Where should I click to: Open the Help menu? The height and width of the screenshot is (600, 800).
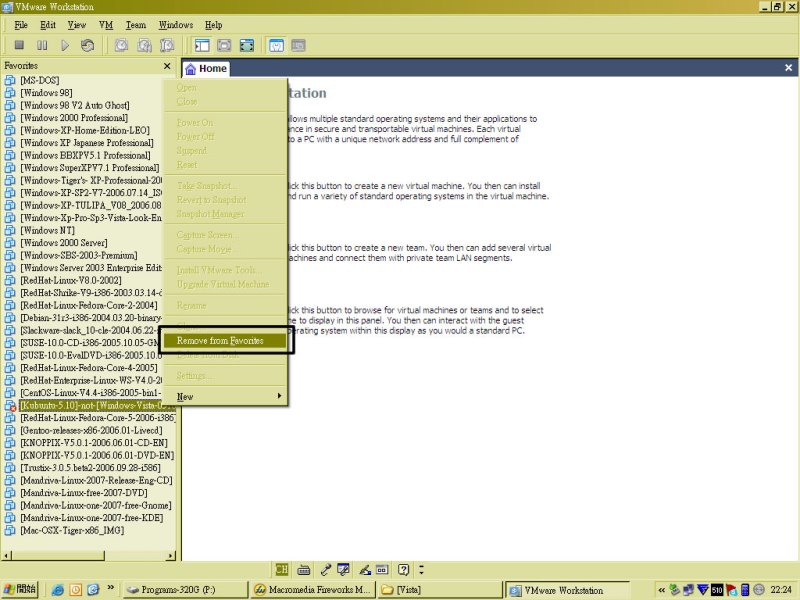(x=213, y=24)
